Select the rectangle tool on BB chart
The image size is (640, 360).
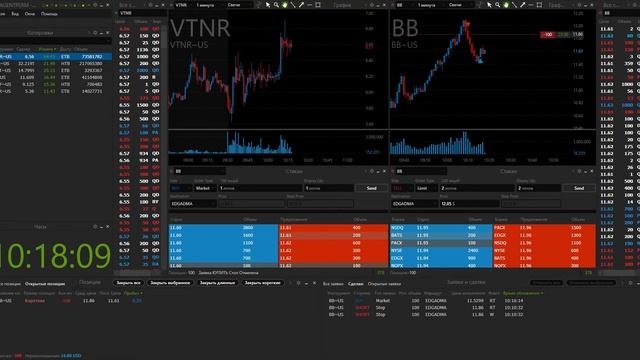click(x=539, y=5)
